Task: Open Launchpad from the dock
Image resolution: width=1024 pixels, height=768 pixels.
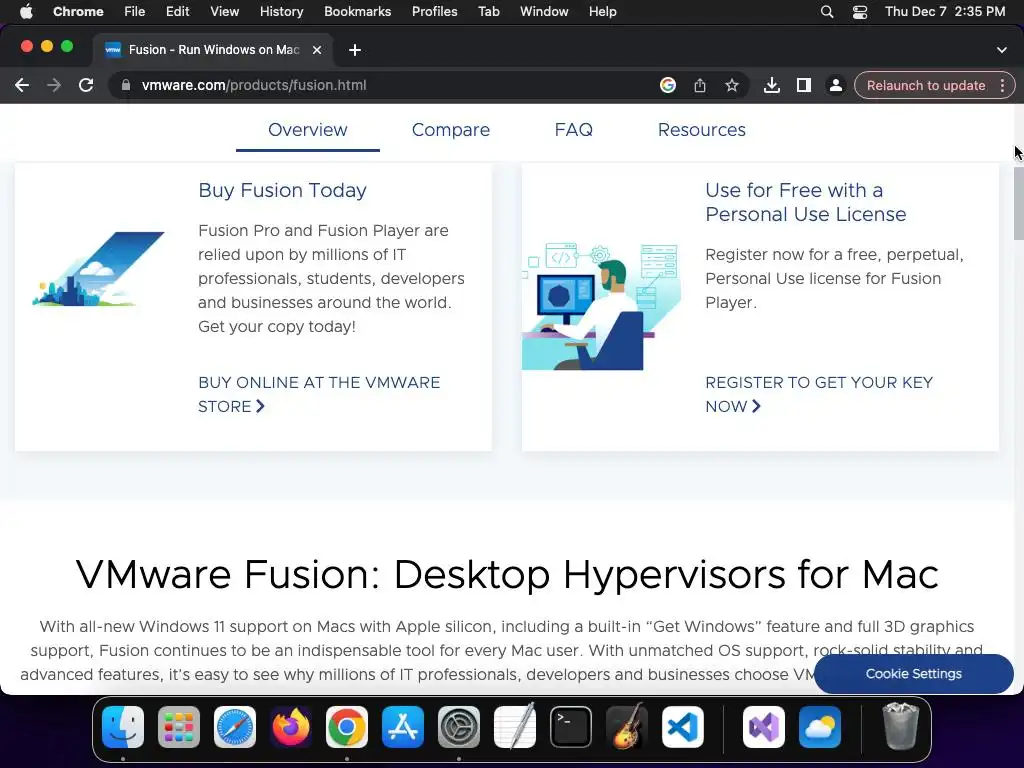Action: point(179,727)
